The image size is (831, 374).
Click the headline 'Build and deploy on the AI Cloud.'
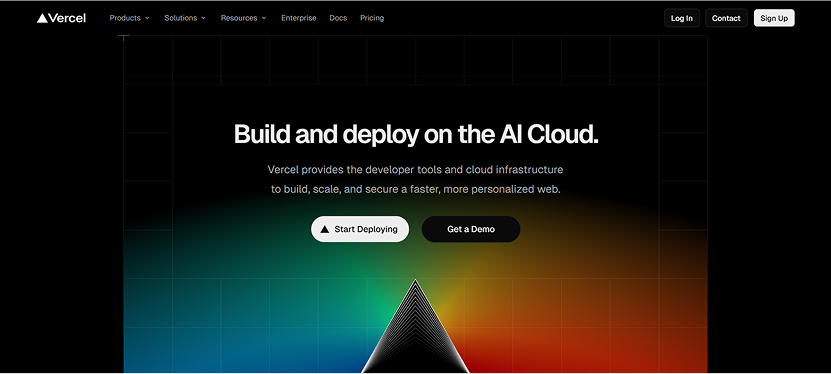click(x=416, y=134)
